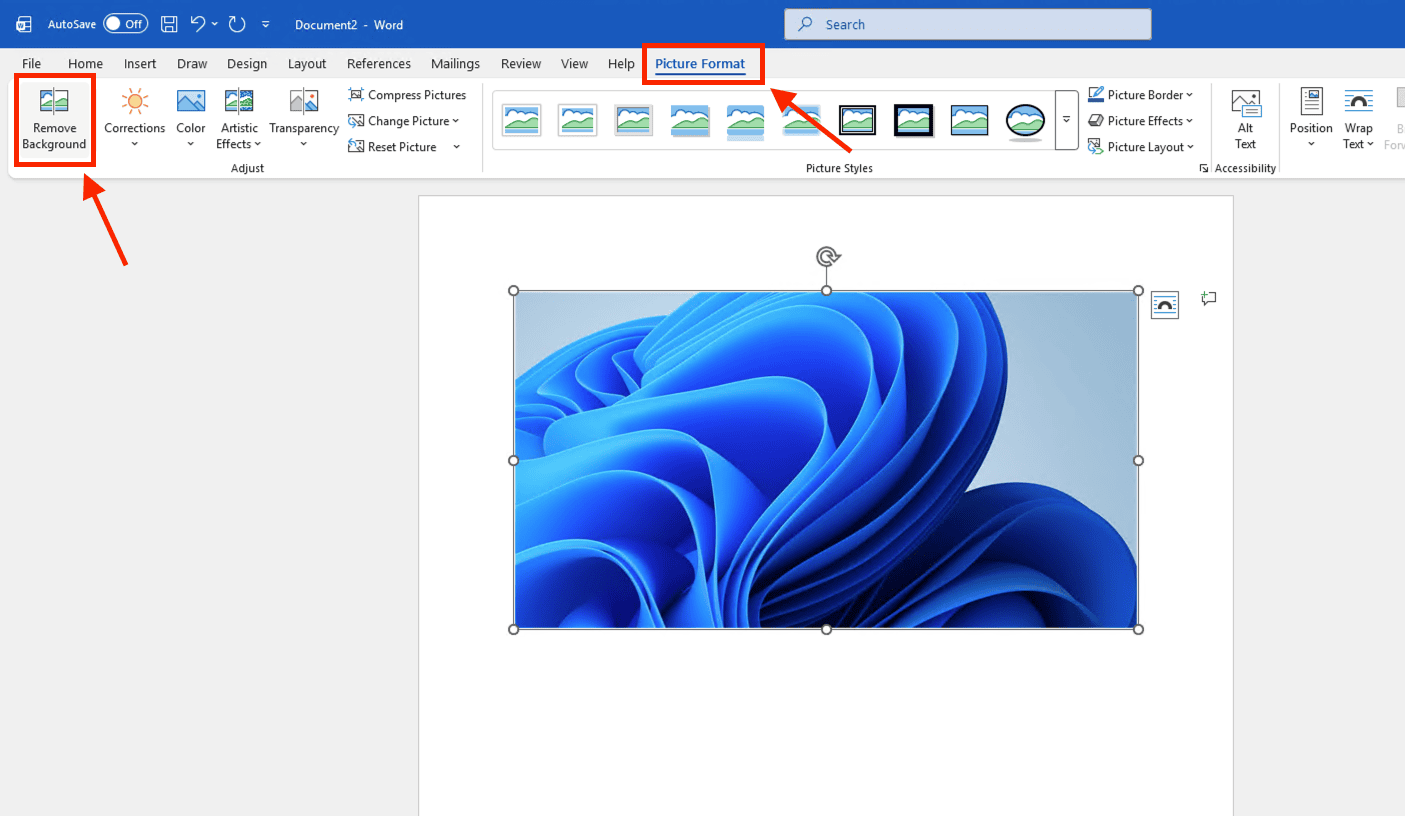Click the Undo arrow icon
1405x816 pixels.
click(x=198, y=24)
